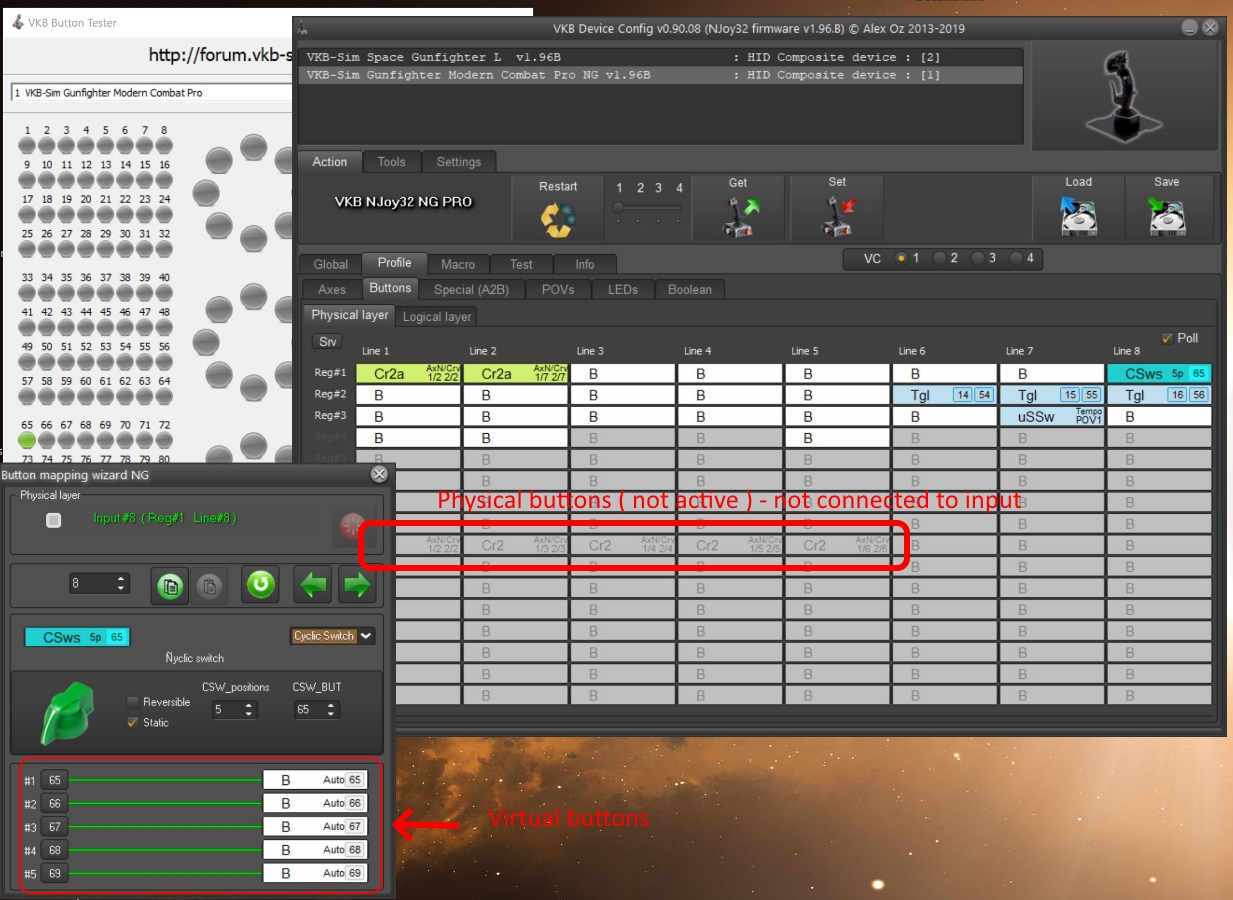This screenshot has height=900, width=1233.
Task: Click the VKB Button Tester title bar icon
Action: (18, 22)
